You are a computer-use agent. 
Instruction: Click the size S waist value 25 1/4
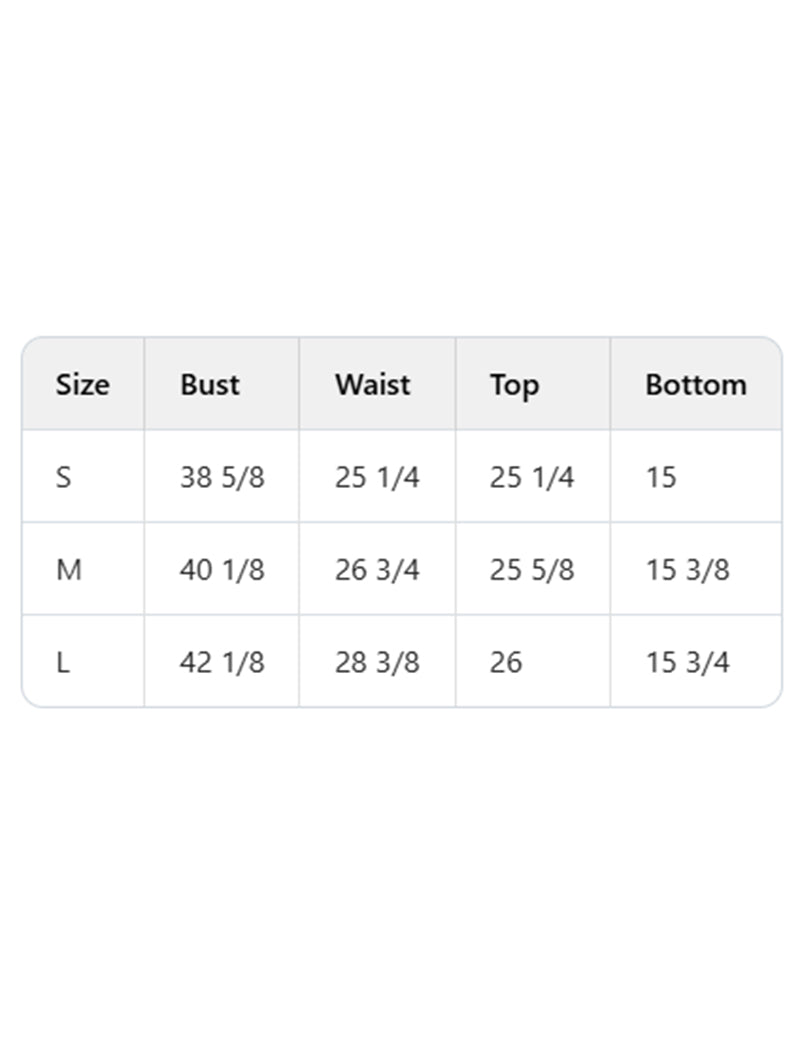(x=377, y=477)
